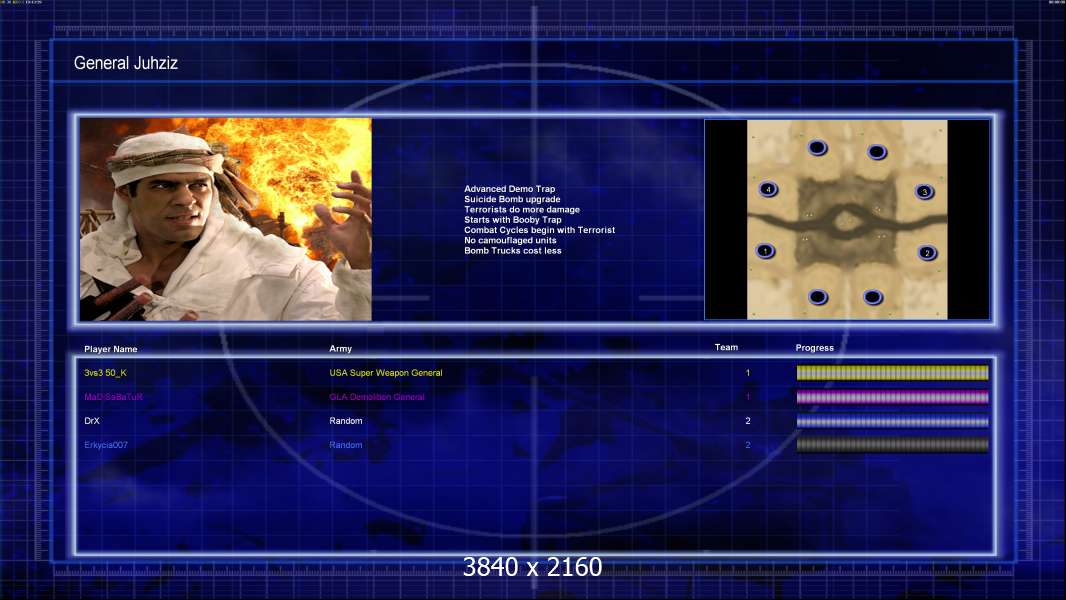The width and height of the screenshot is (1066, 600).
Task: Click the Suicide Bomb upgrade line
Action: 512,199
